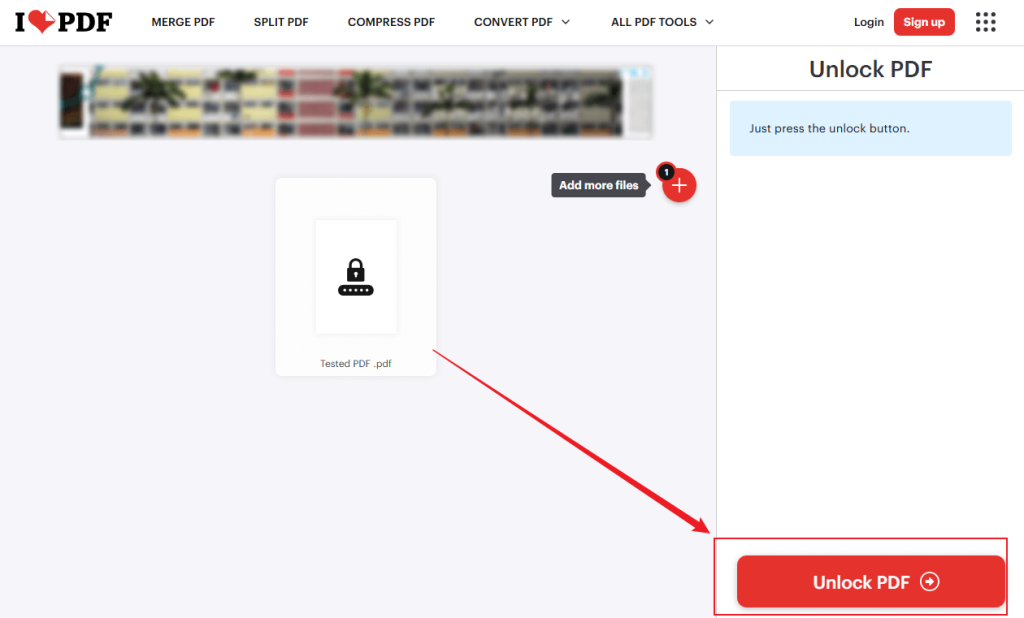Click the Add more files tooltip label

point(598,185)
